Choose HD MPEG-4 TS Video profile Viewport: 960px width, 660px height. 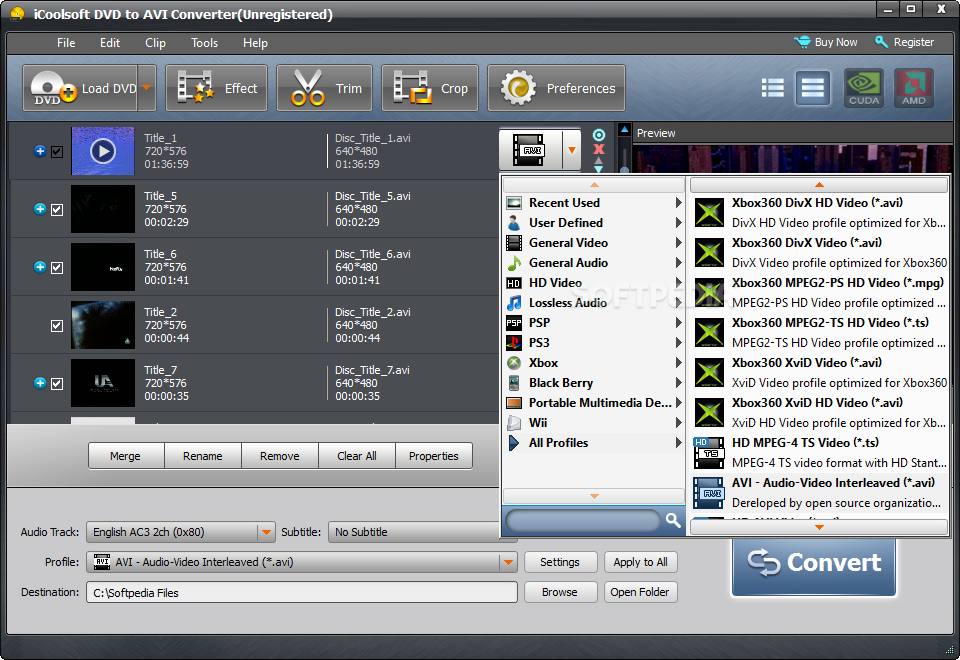(x=820, y=452)
